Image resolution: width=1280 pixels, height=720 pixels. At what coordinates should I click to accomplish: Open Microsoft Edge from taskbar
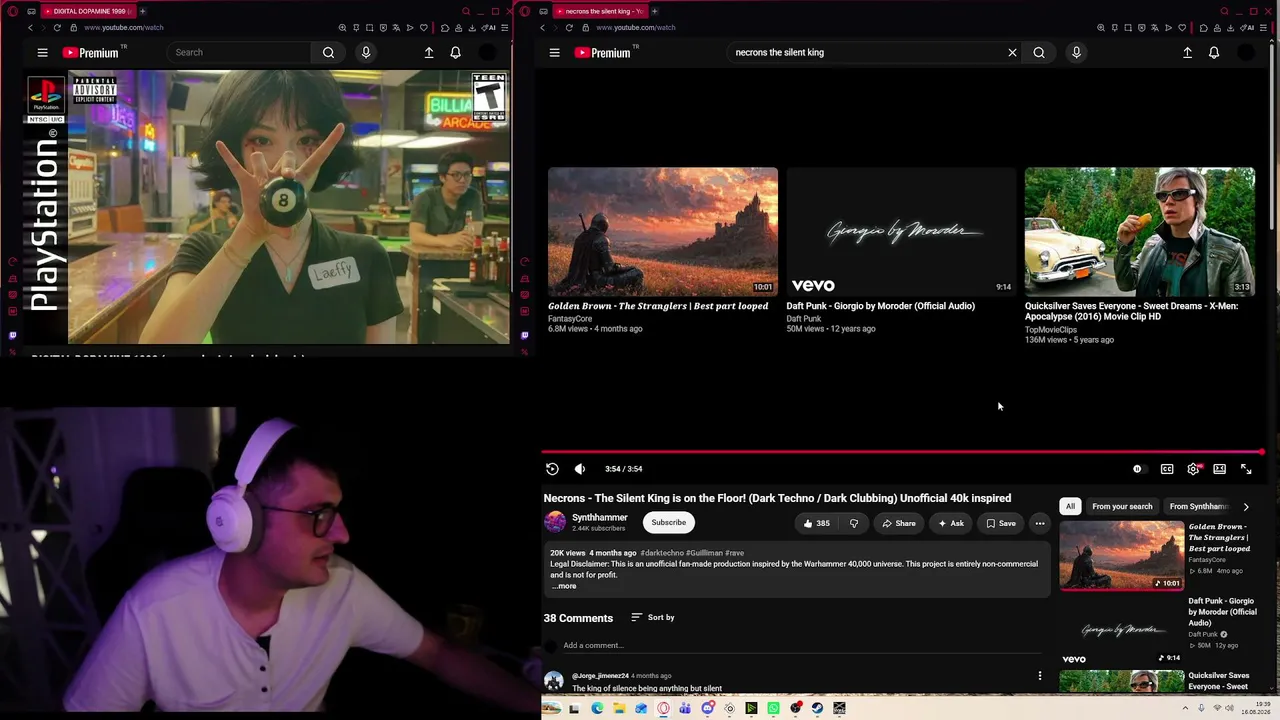597,709
